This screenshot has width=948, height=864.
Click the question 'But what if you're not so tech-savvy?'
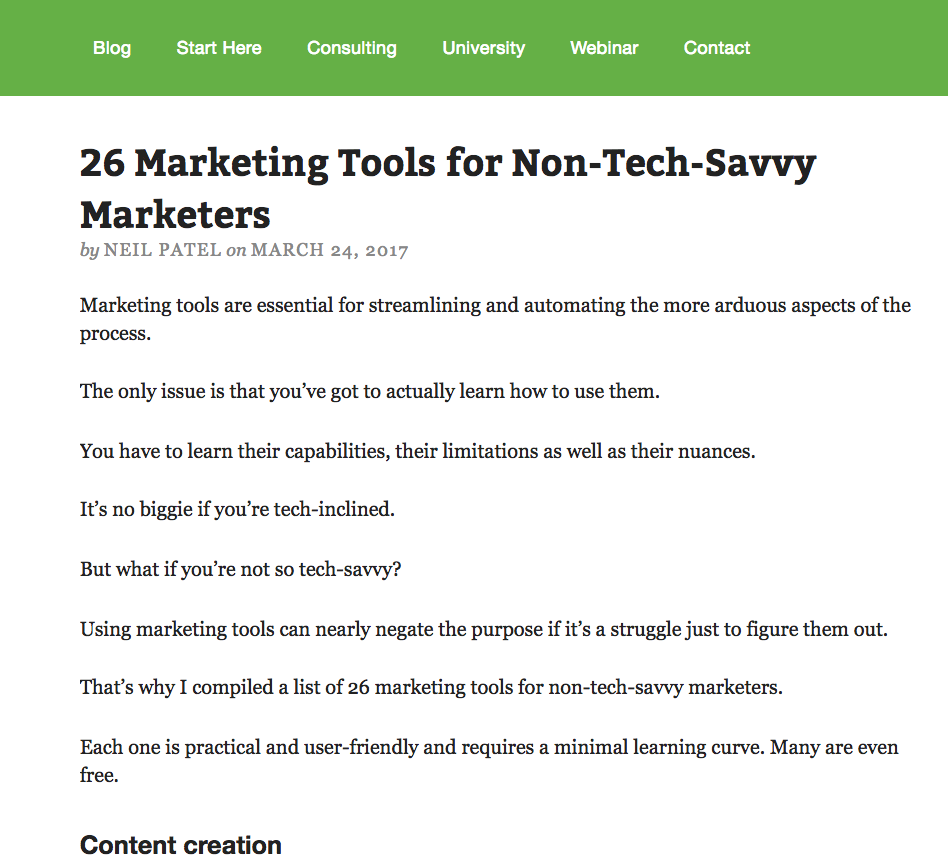(x=240, y=569)
